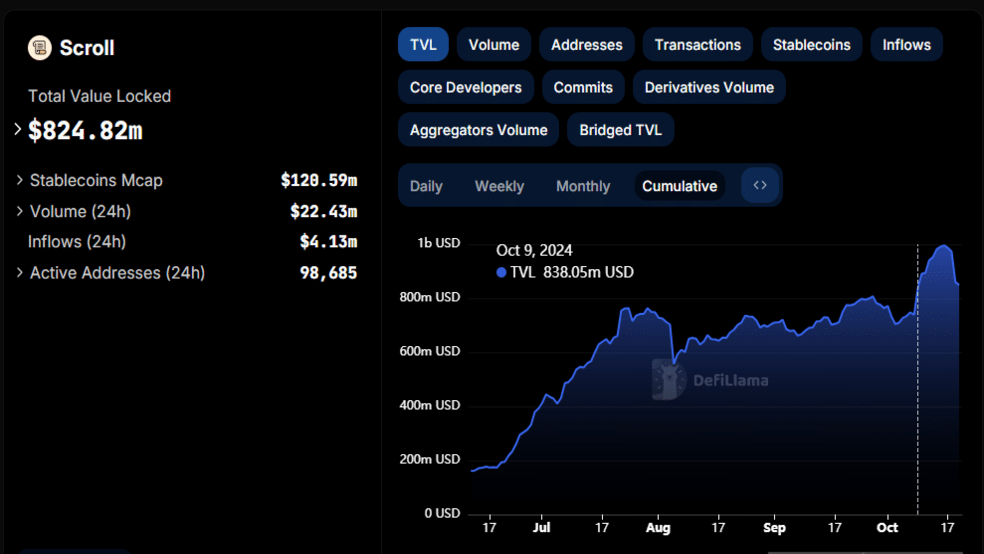
Task: Expand the Total Value Locked breakdown
Action: tap(18, 129)
